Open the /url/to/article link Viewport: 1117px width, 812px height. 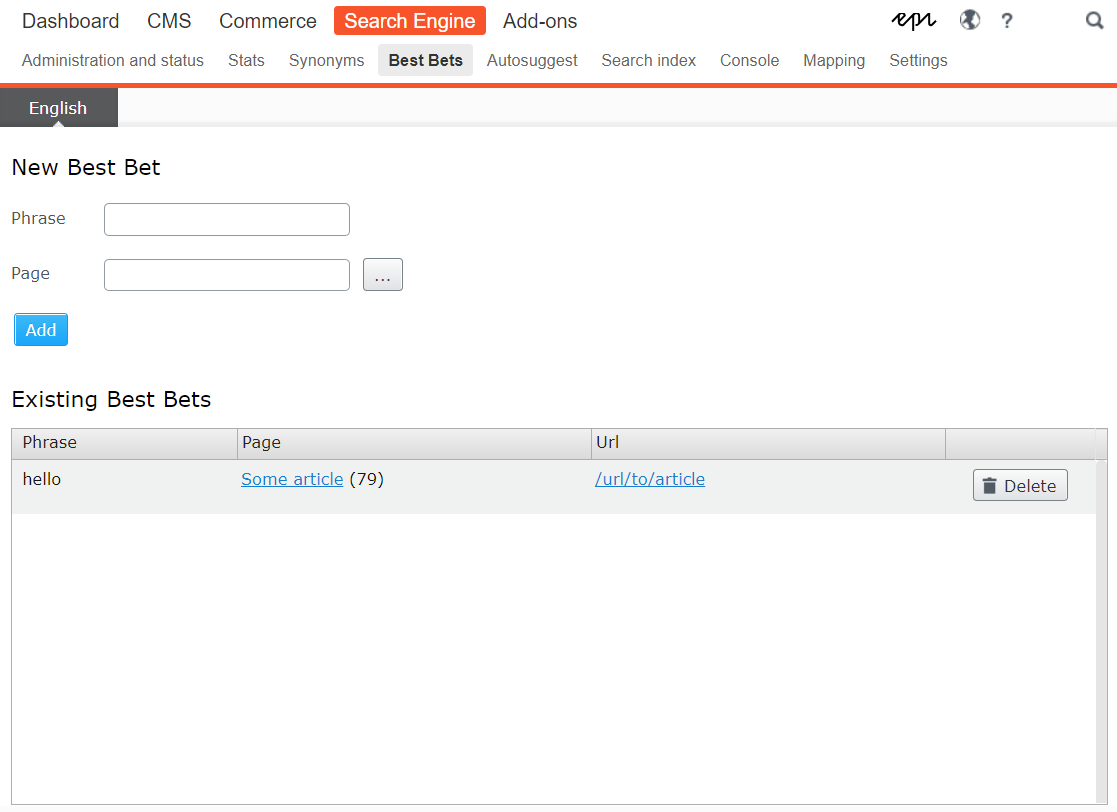(650, 479)
